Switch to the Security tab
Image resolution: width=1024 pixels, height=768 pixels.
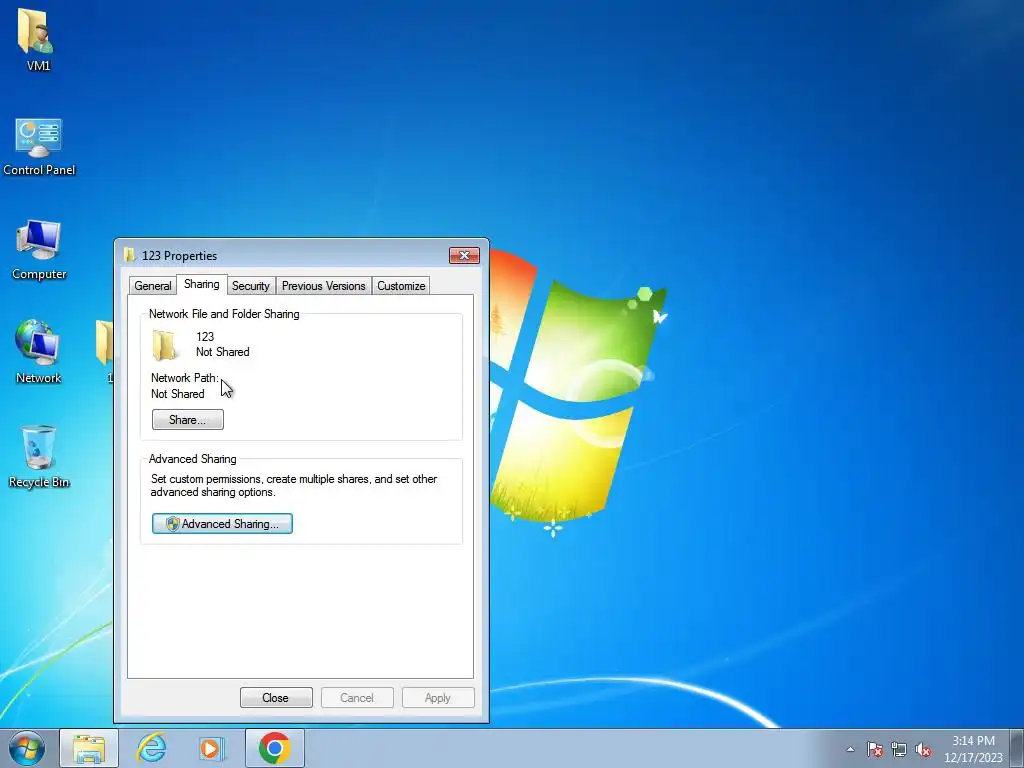tap(251, 286)
